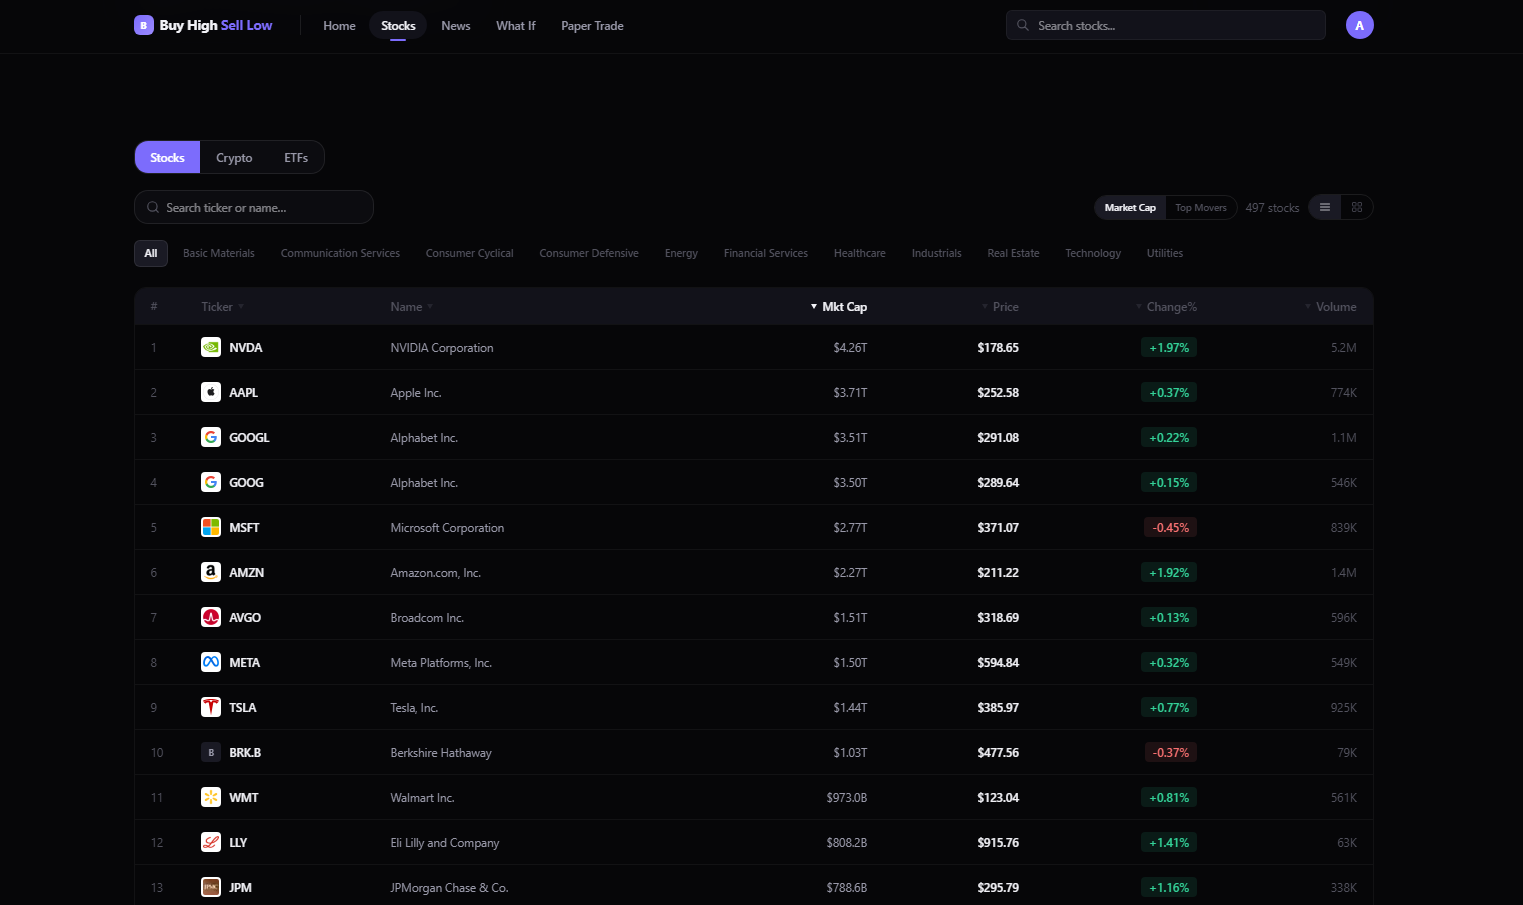Screen dimensions: 1523x905
Task: Go to the Home page
Action: (339, 25)
